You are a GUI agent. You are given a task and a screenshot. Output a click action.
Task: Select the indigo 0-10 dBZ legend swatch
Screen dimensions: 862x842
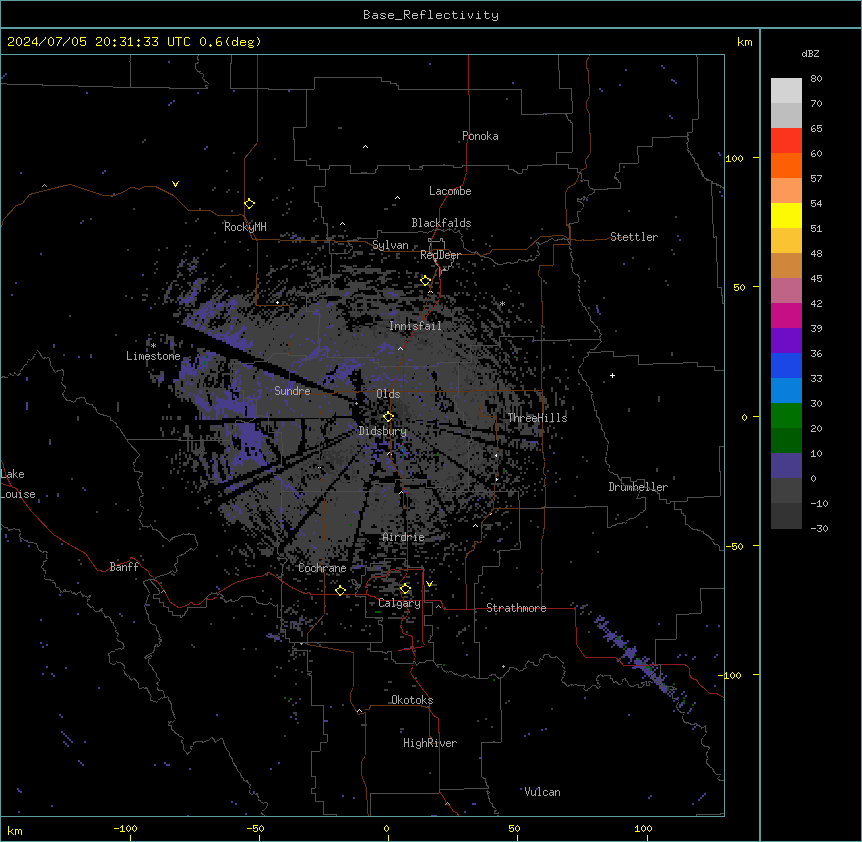coord(786,466)
